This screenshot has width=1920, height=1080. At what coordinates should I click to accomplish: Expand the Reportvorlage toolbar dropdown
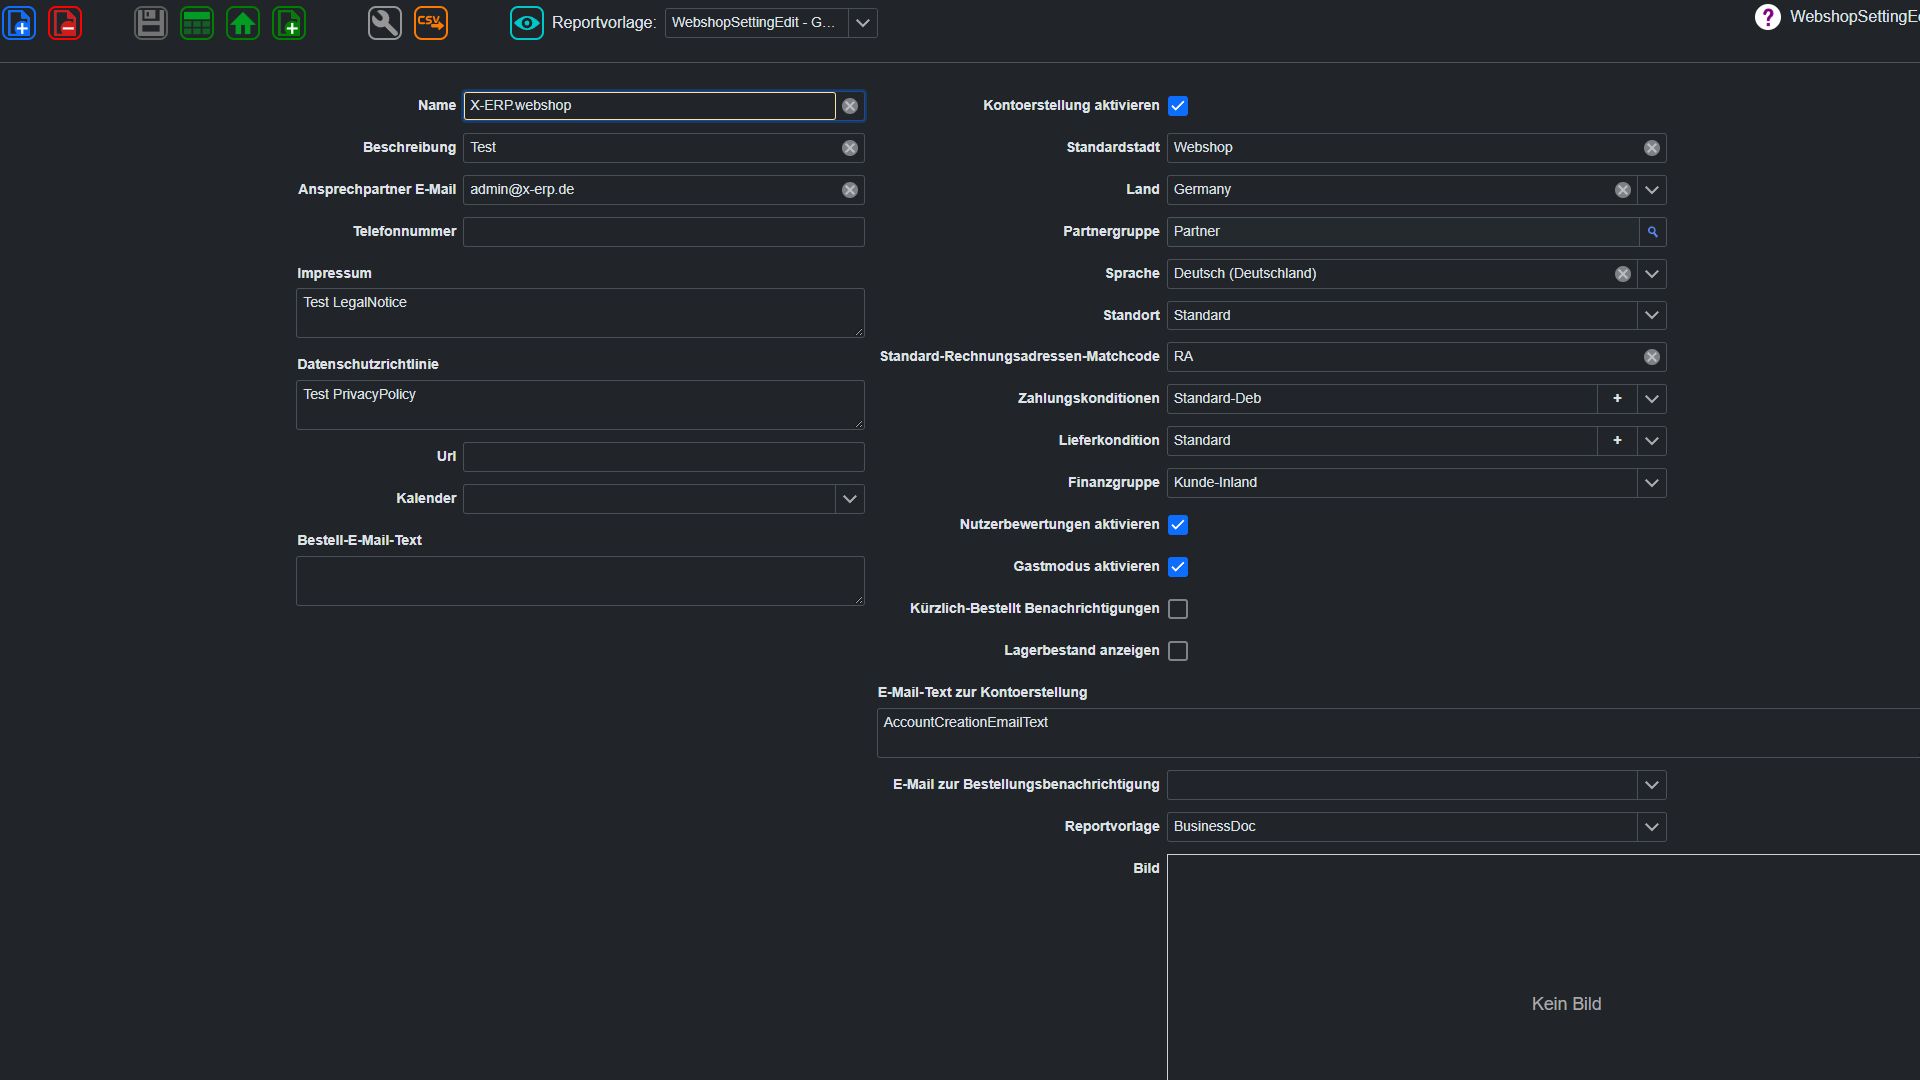click(863, 22)
